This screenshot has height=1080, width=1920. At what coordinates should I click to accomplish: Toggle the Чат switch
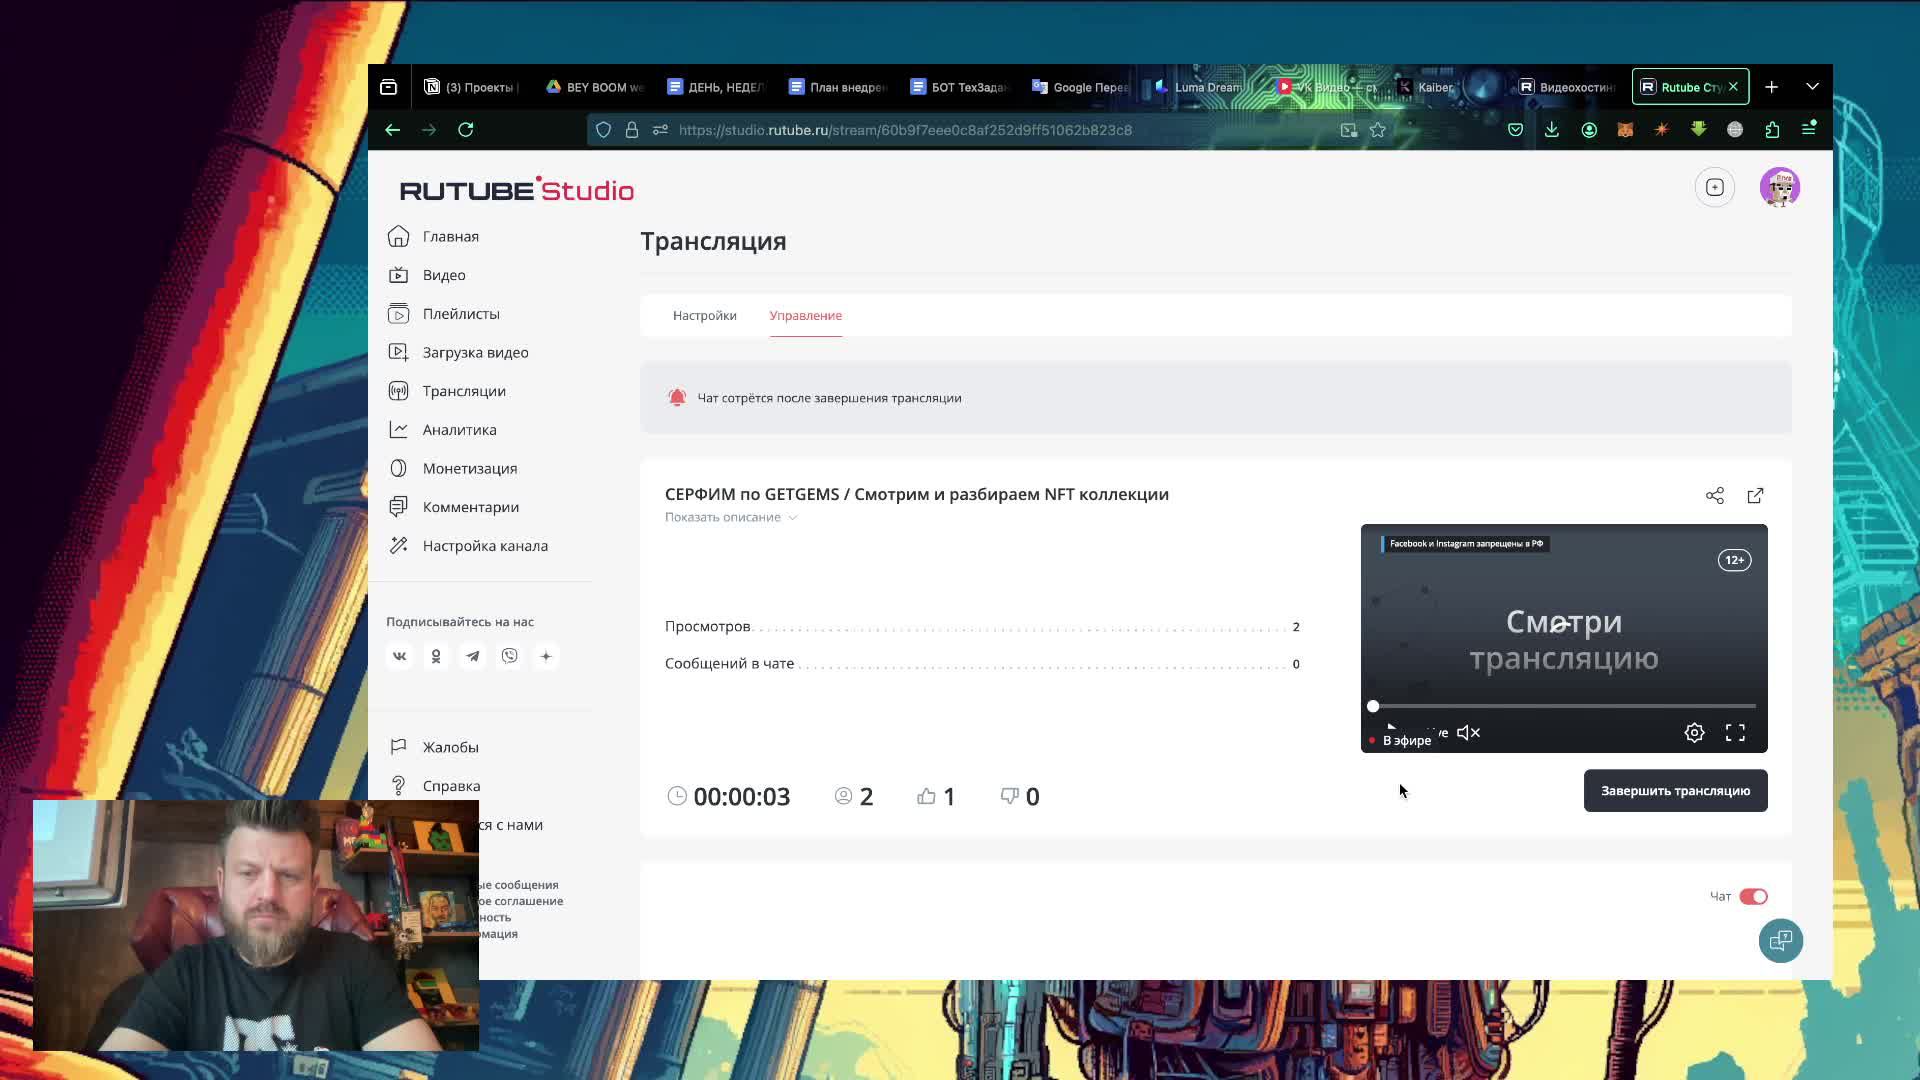[x=1753, y=897]
